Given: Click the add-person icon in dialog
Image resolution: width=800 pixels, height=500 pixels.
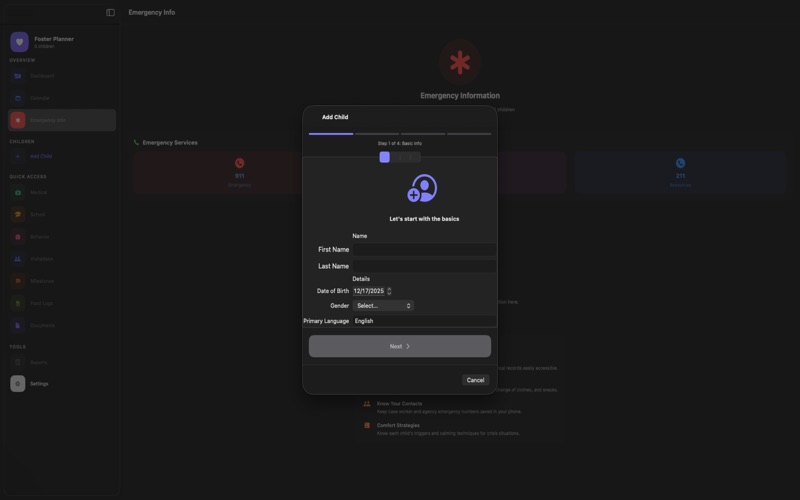Looking at the screenshot, I should click(x=422, y=188).
